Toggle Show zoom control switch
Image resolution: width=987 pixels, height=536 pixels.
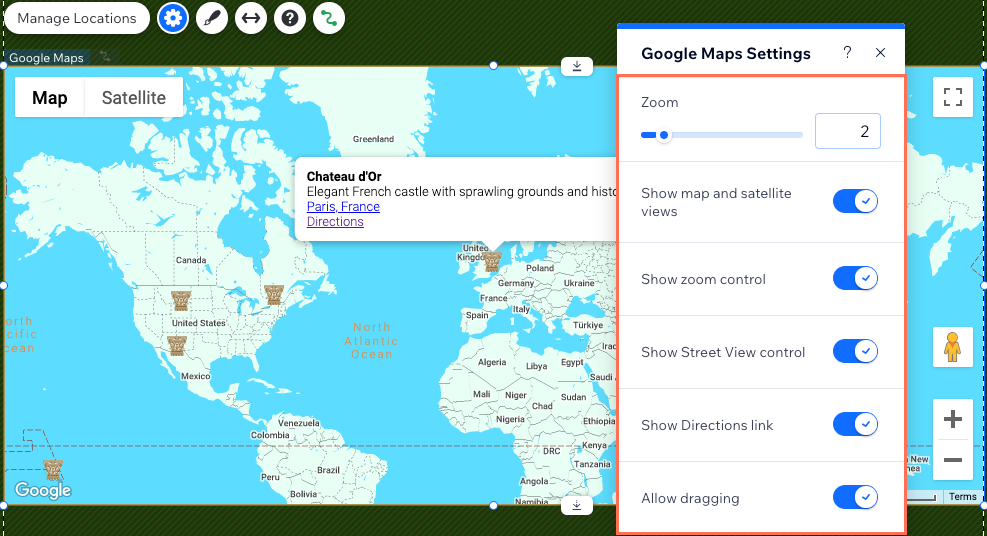coord(855,278)
